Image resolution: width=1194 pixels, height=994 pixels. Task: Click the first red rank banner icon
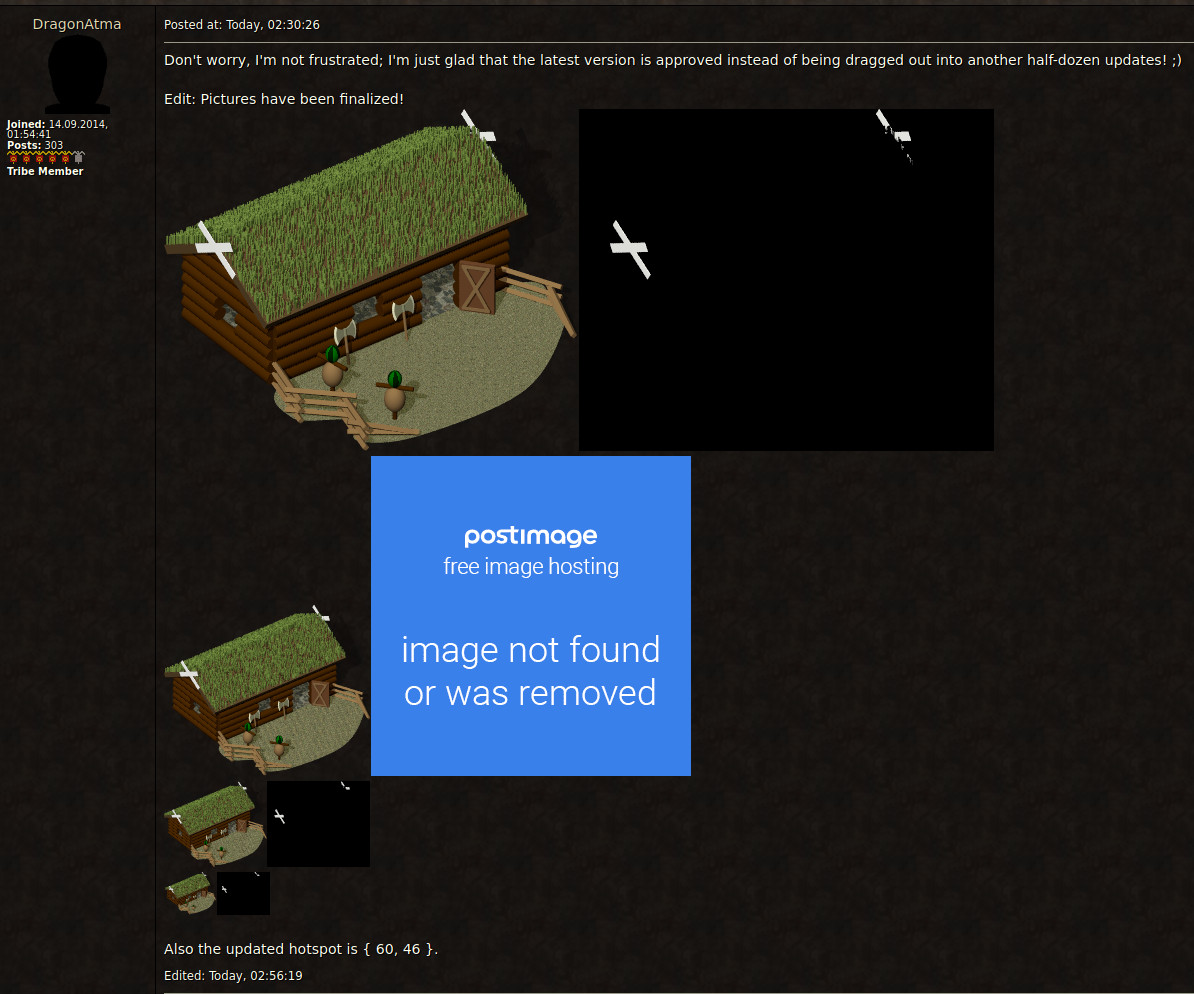pos(13,158)
